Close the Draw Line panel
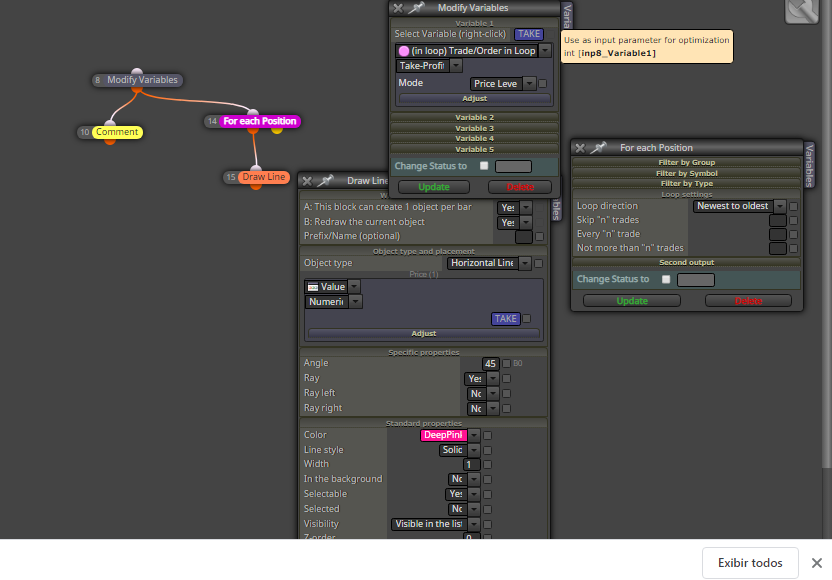Image resolution: width=832 pixels, height=580 pixels. [x=307, y=181]
